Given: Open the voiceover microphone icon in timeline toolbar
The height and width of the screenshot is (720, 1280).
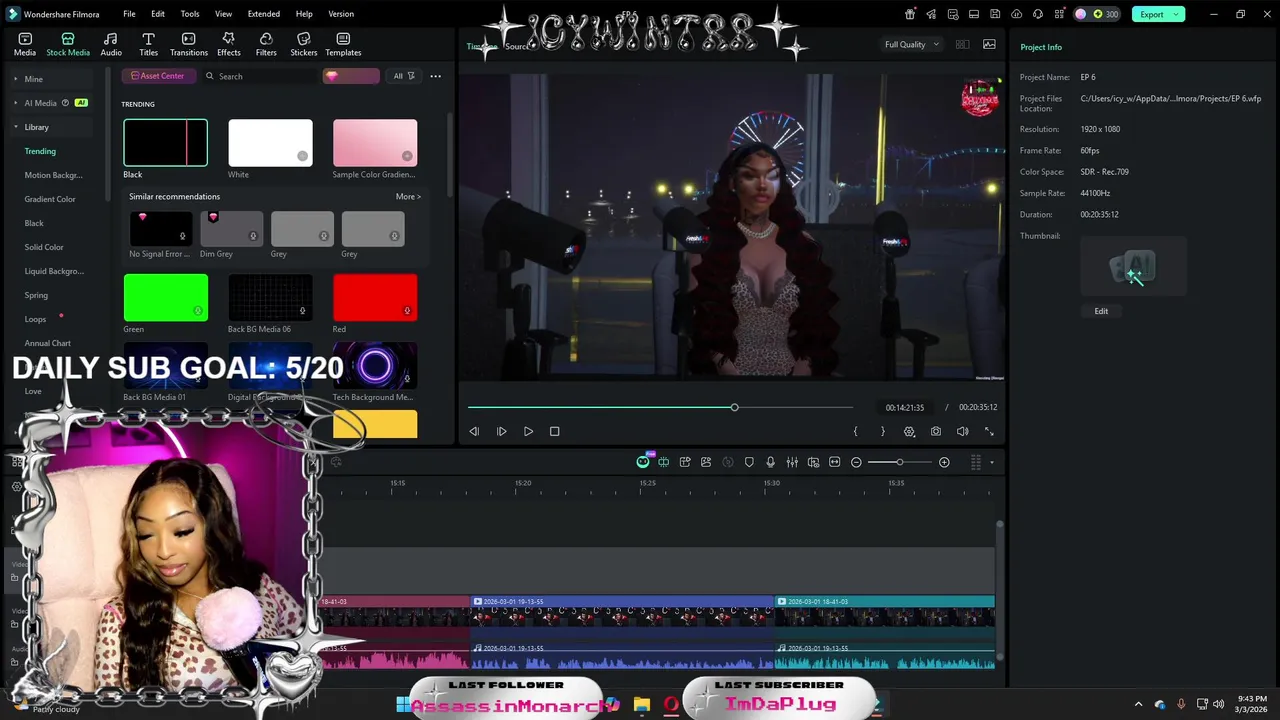Looking at the screenshot, I should 770,462.
